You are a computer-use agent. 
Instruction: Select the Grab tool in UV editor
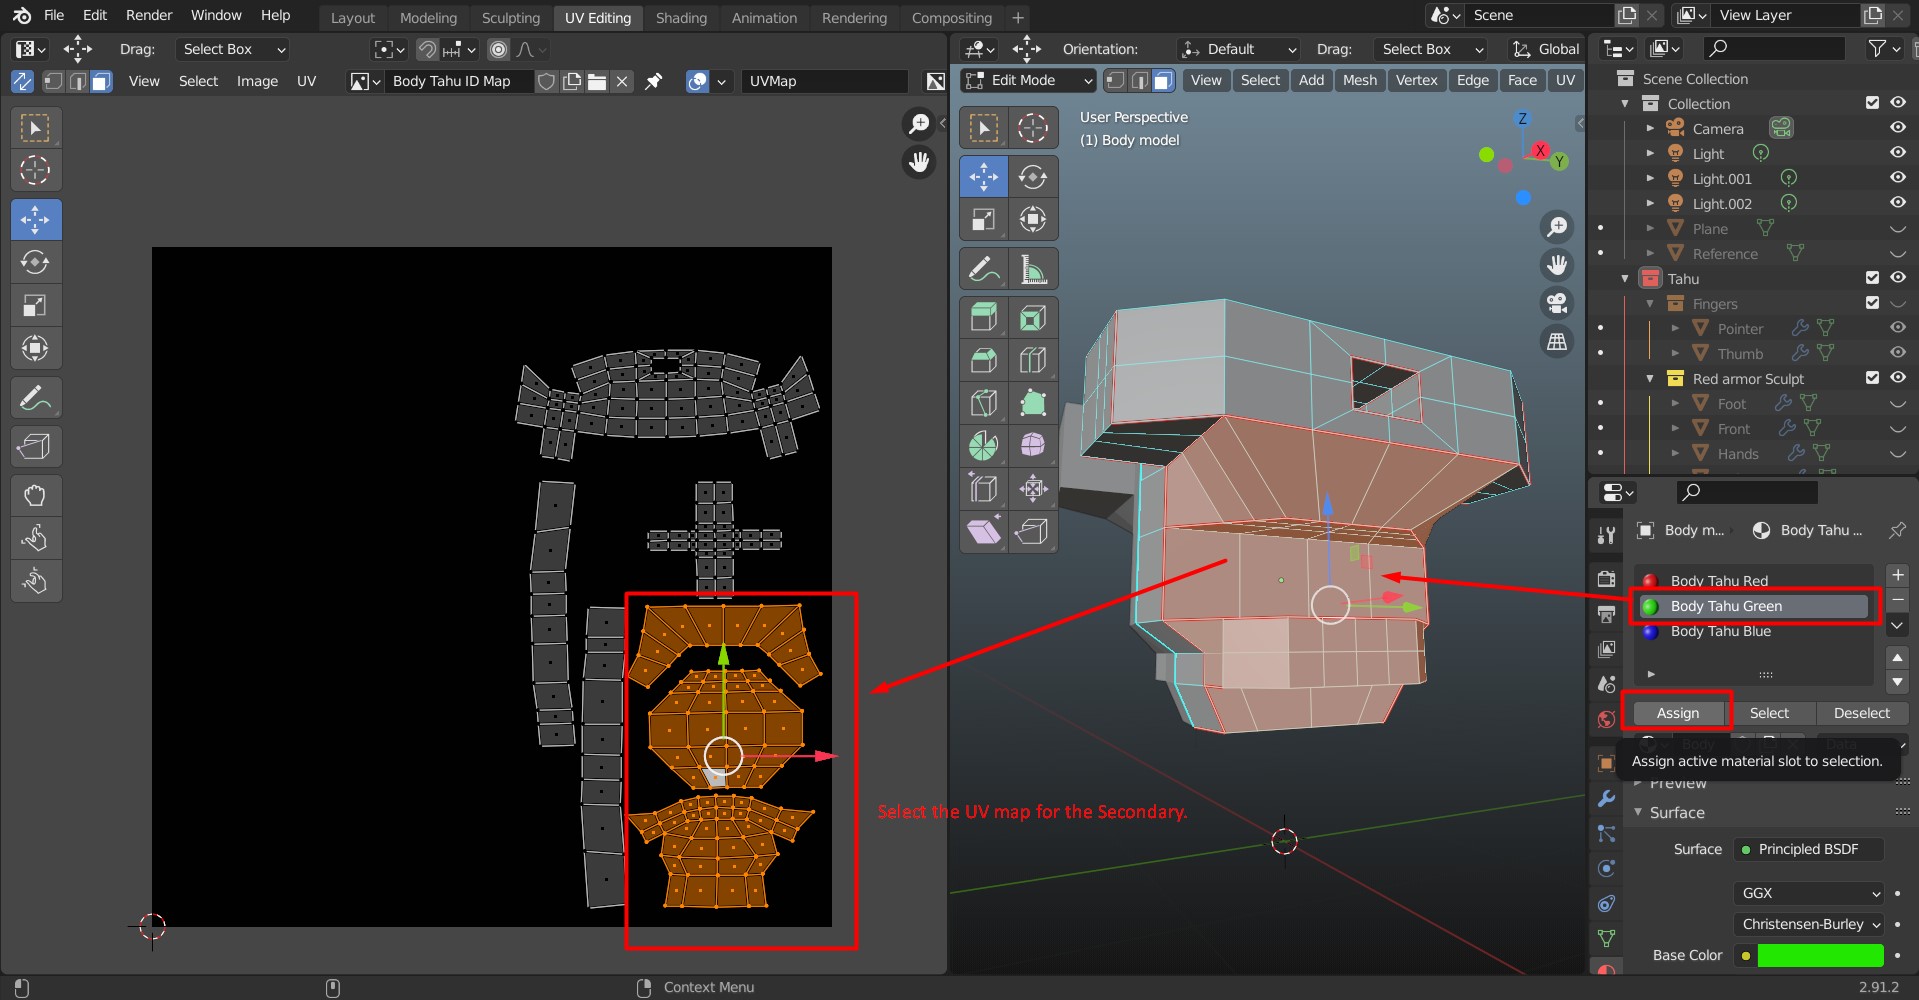point(35,495)
